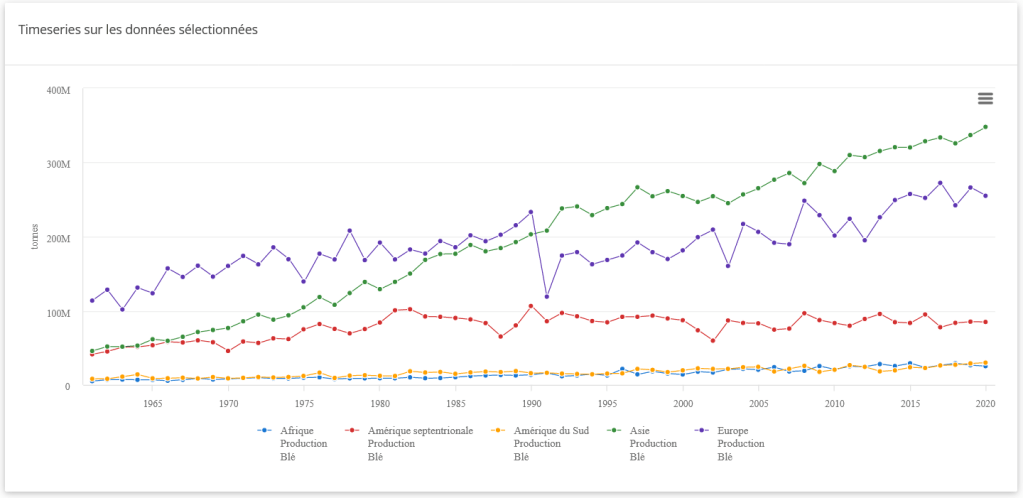Viewport: 1023px width, 498px height.
Task: Toggle Asie Production Blé legend text
Action: (x=653, y=443)
